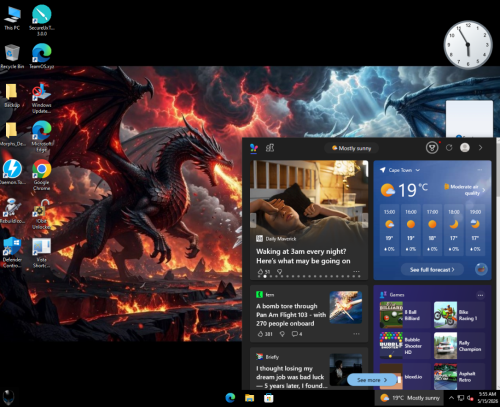Launch Google Chrome from desktop

(x=42, y=175)
